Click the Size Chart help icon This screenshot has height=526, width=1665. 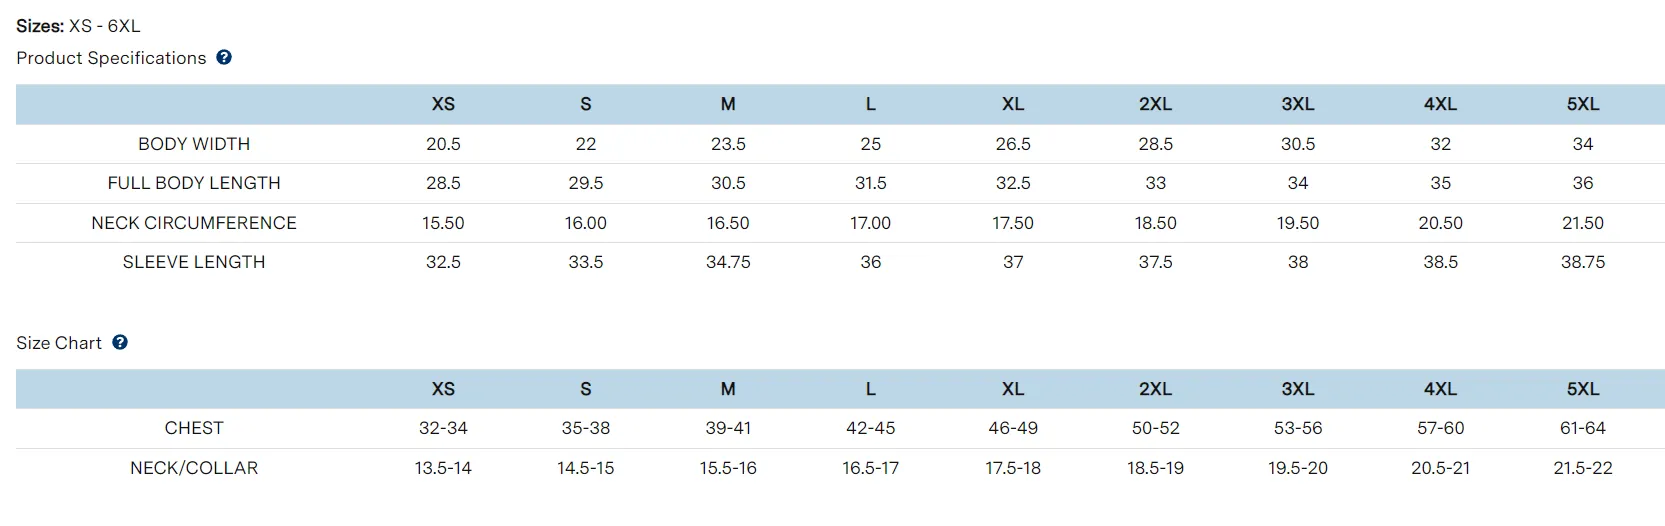120,342
